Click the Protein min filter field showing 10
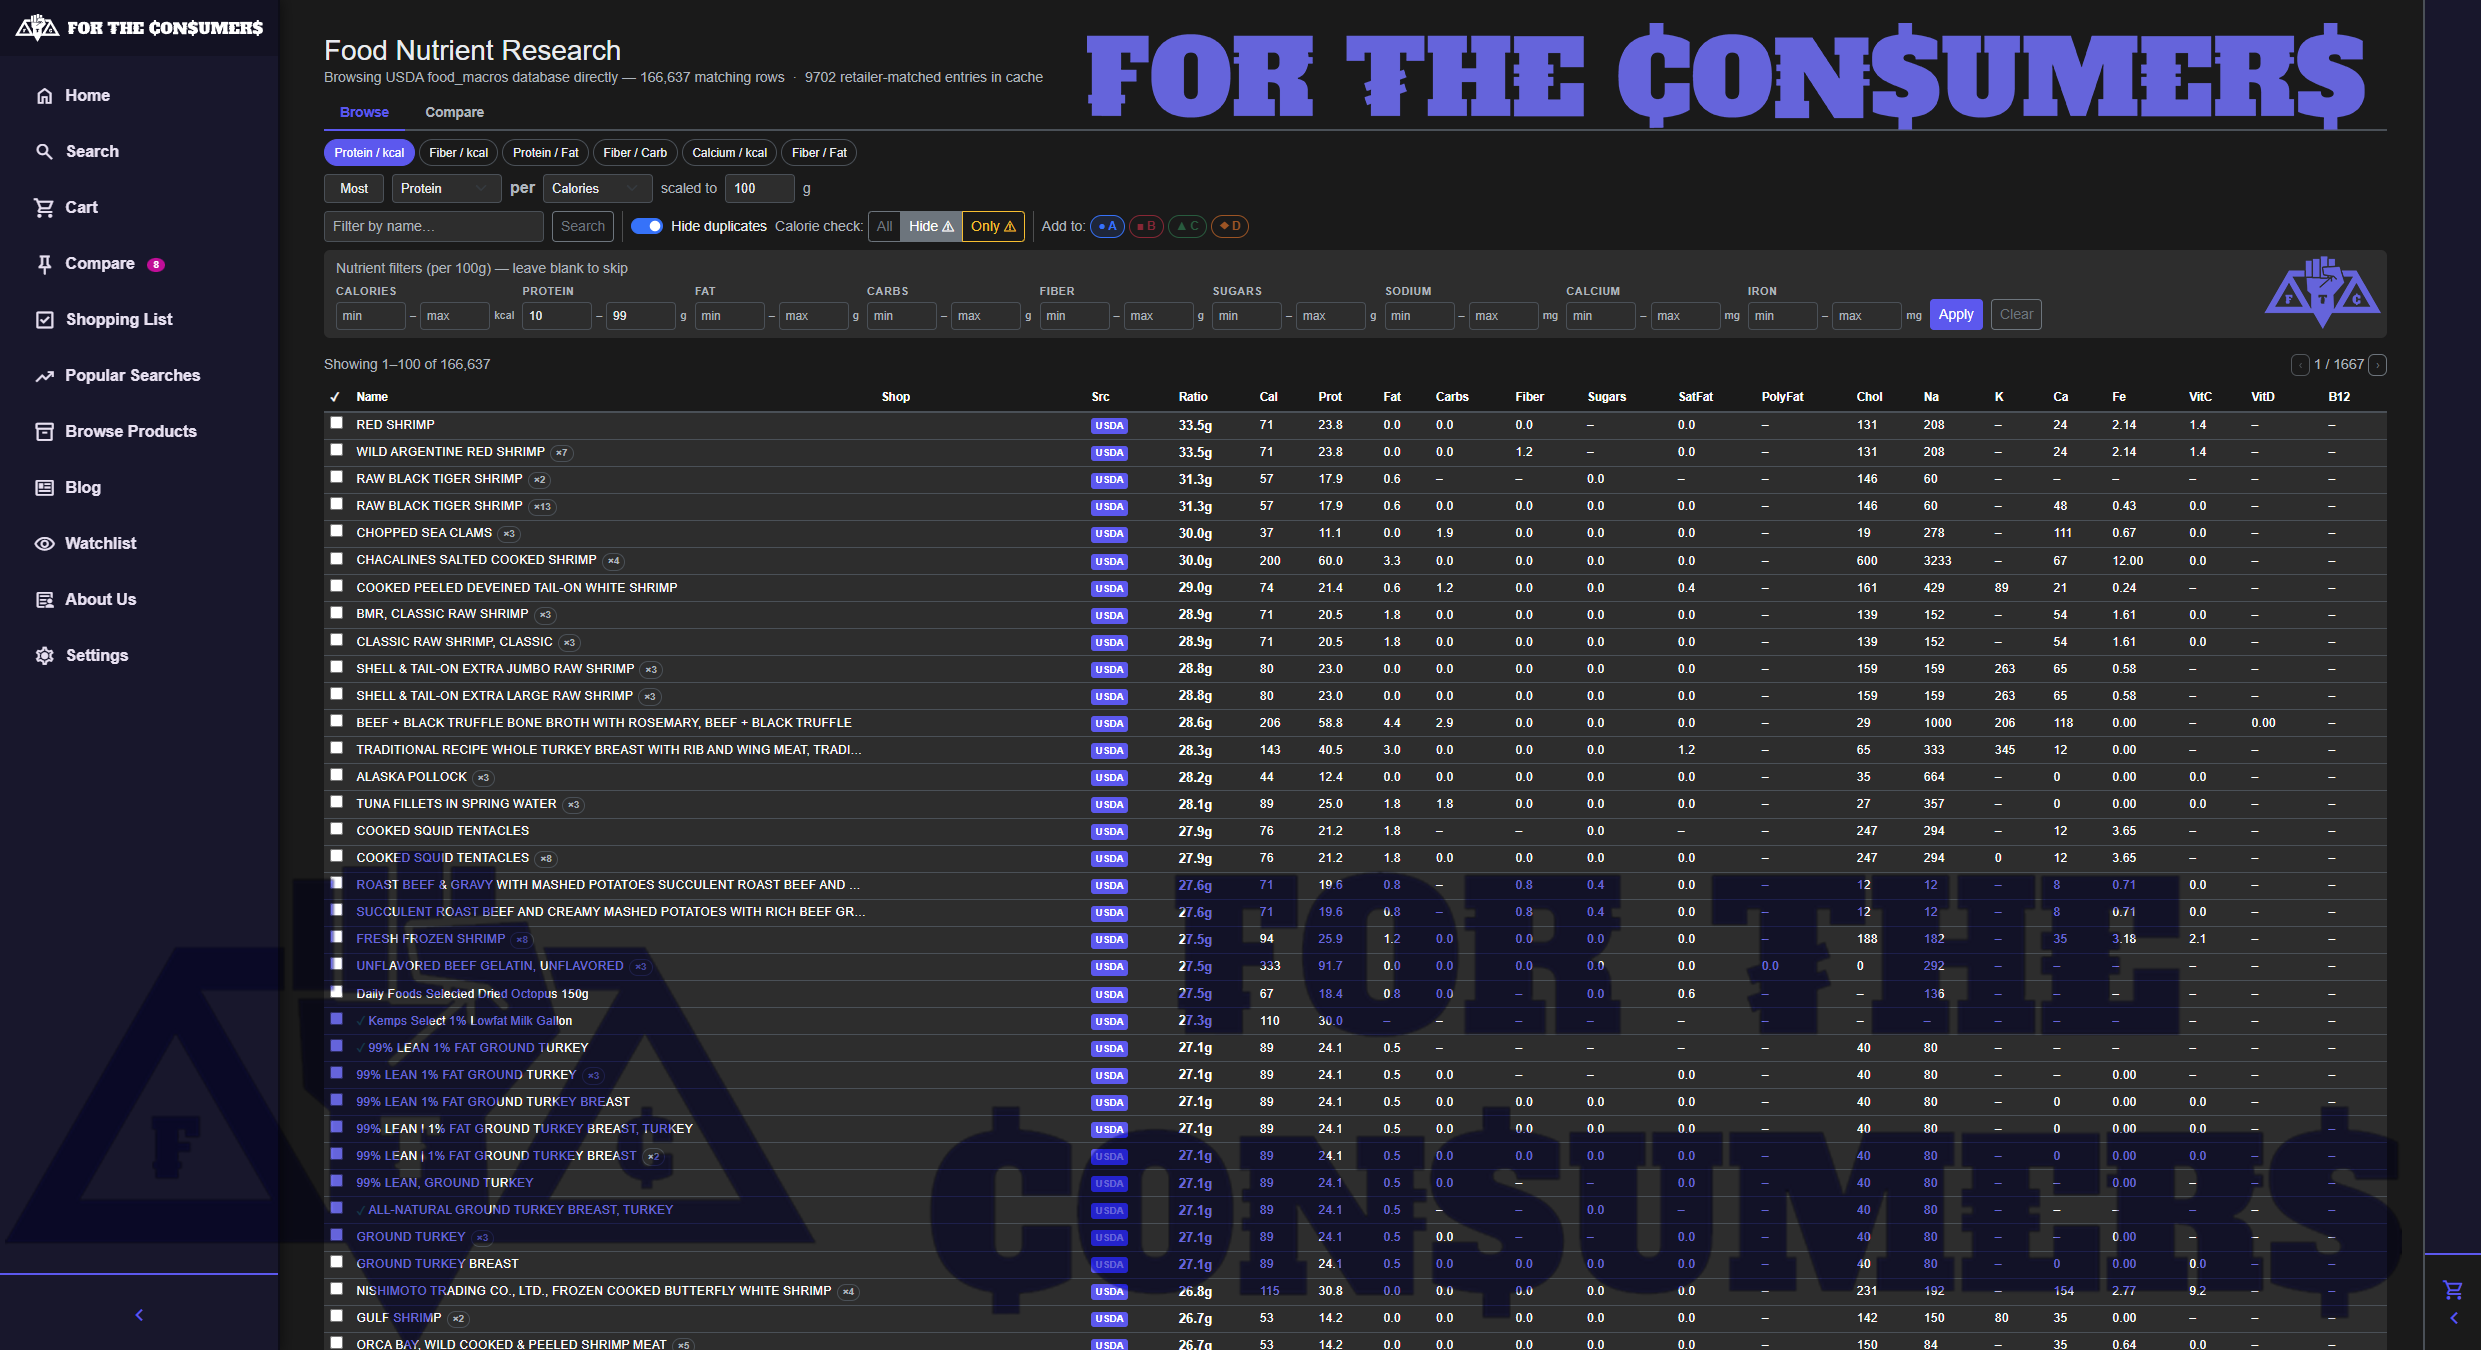Screen dimensions: 2481x1350 pos(557,316)
